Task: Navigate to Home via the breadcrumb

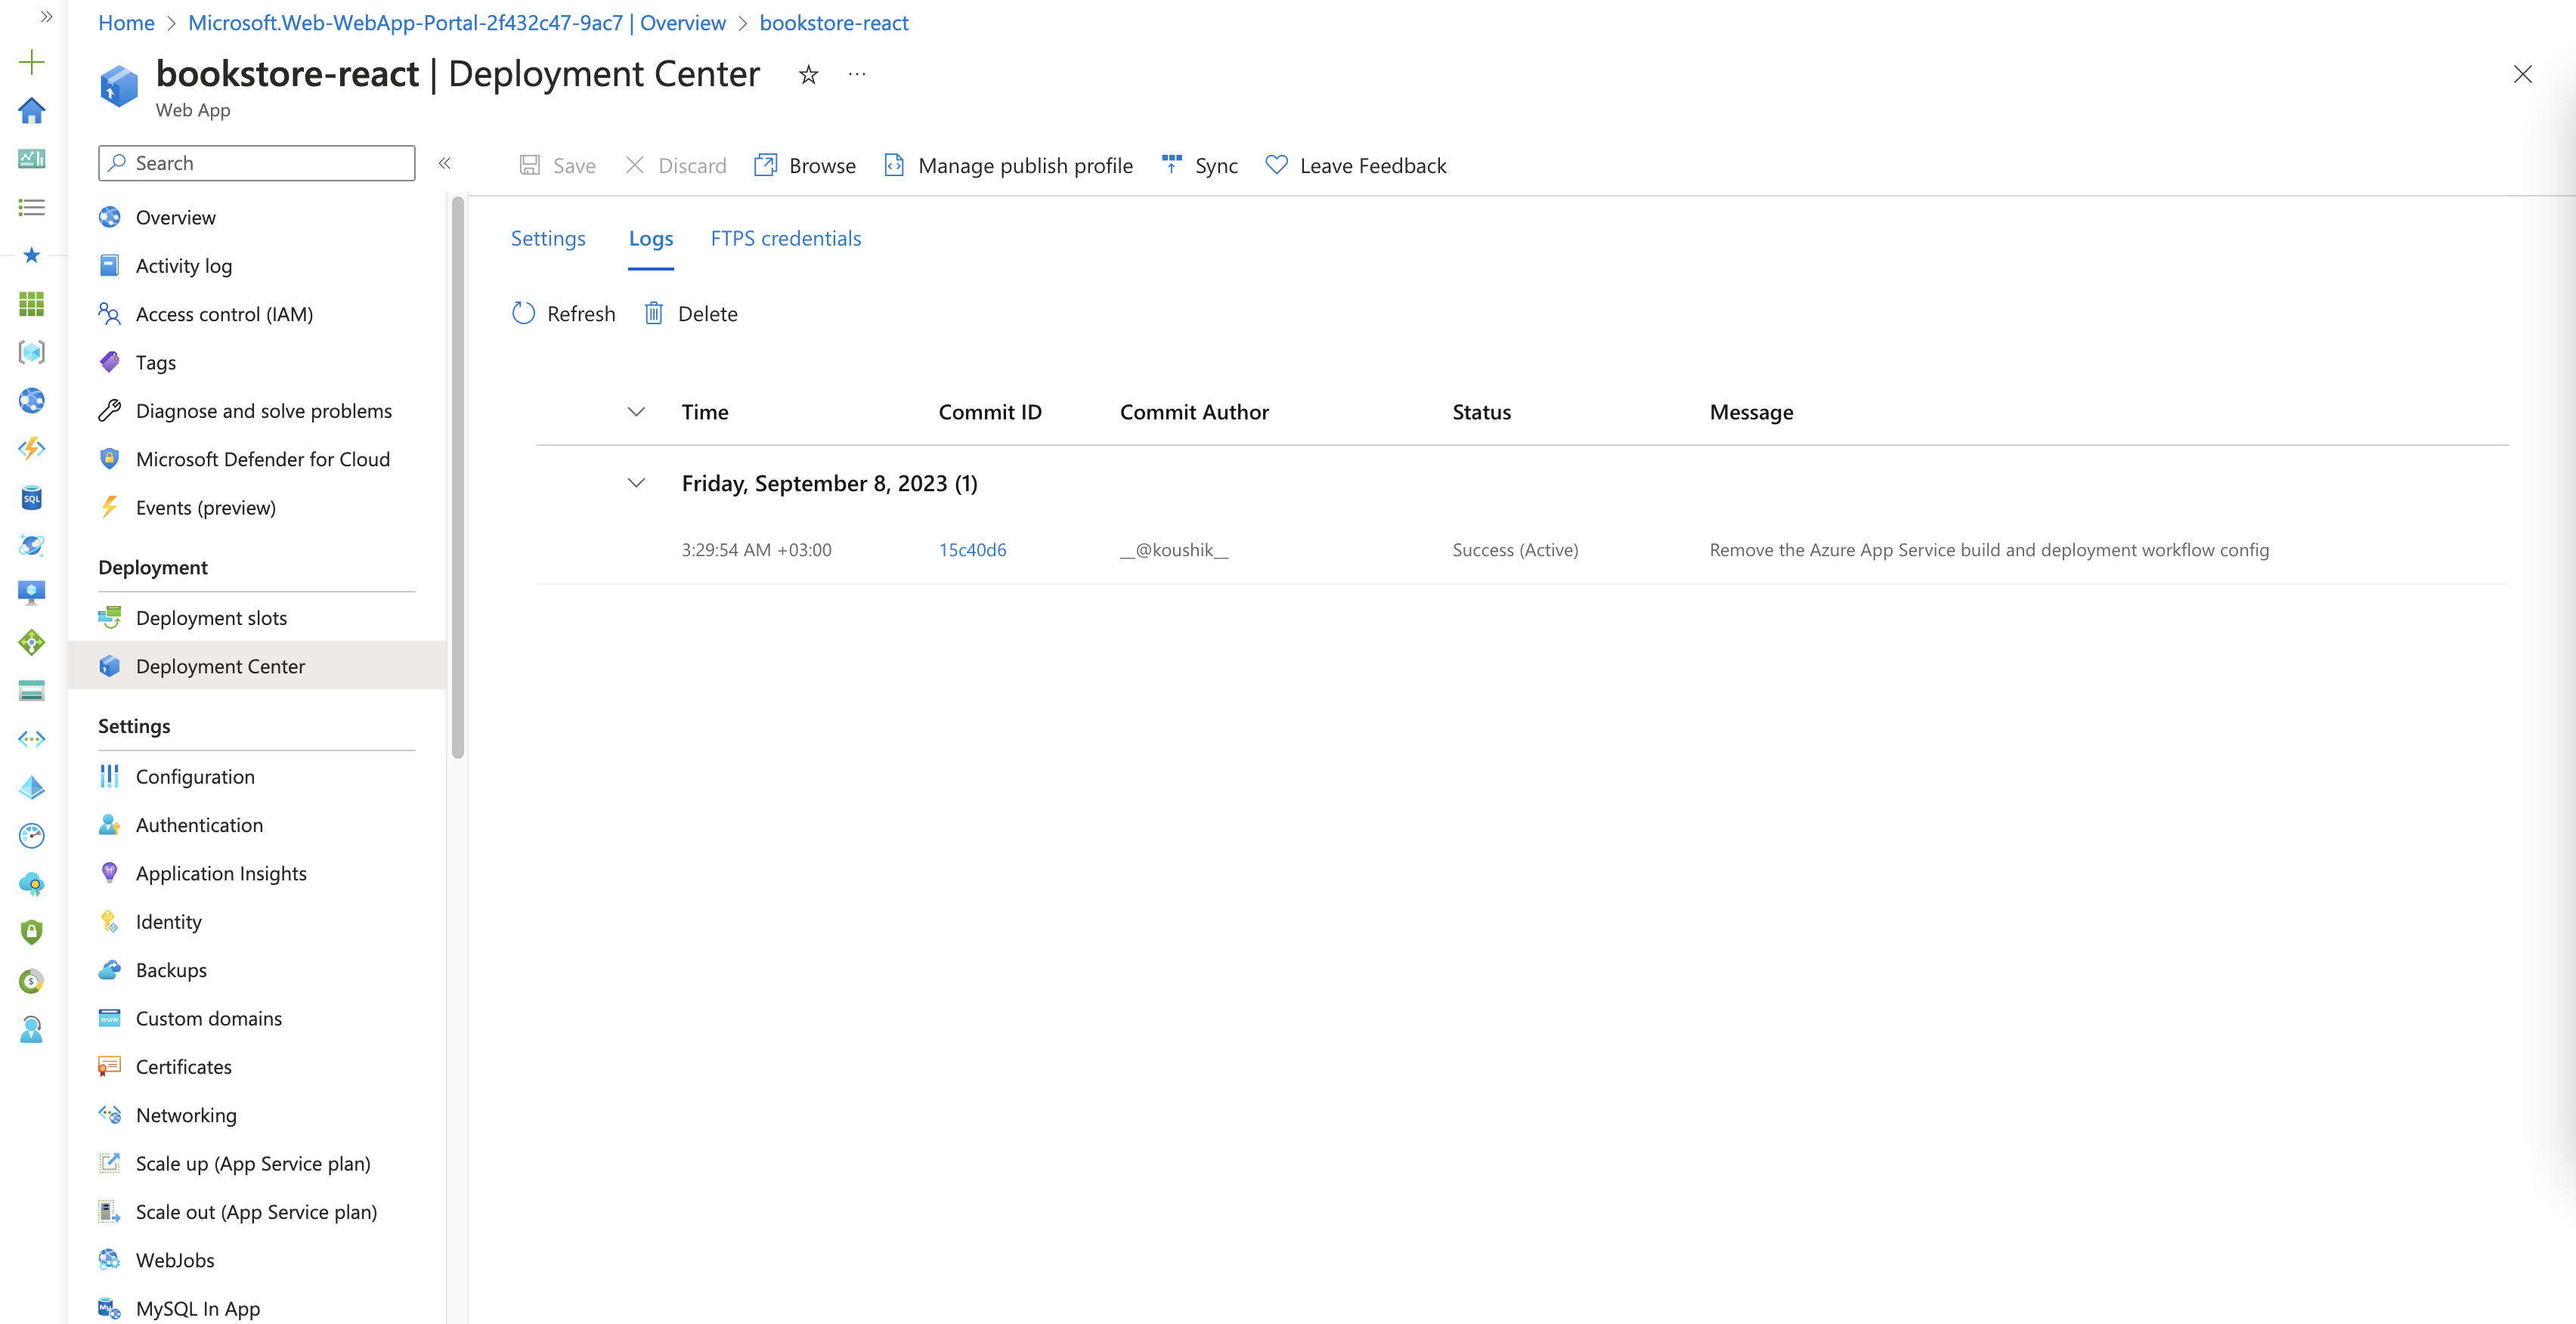Action: coord(126,22)
